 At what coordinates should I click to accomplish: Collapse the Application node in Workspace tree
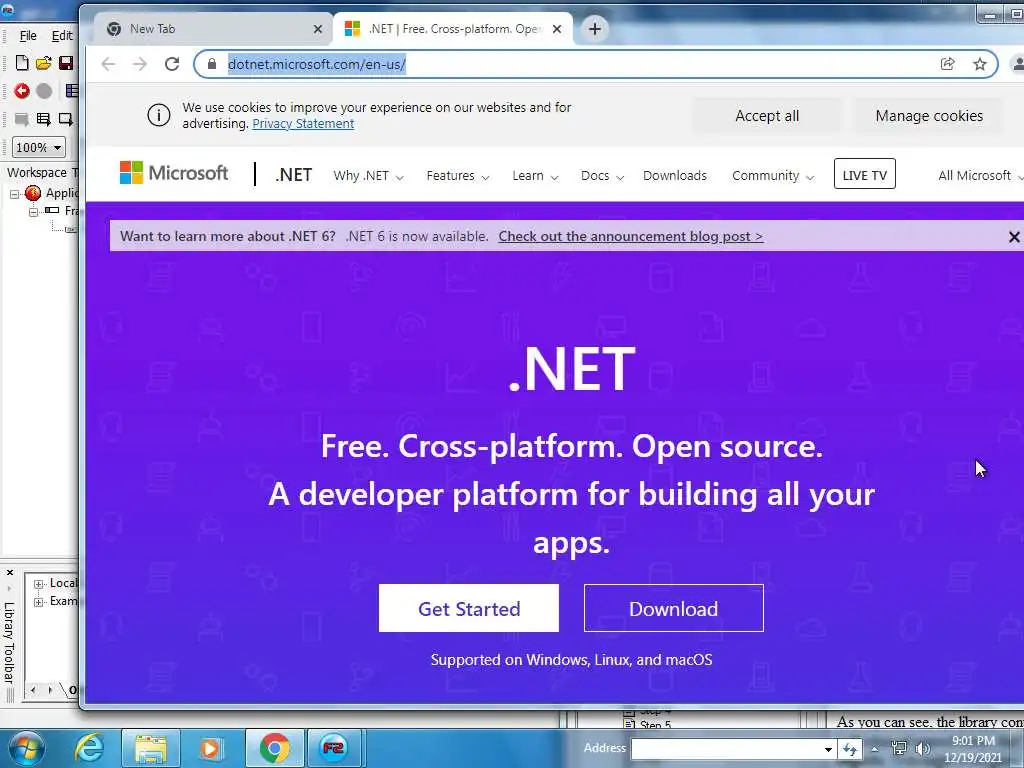(x=14, y=194)
